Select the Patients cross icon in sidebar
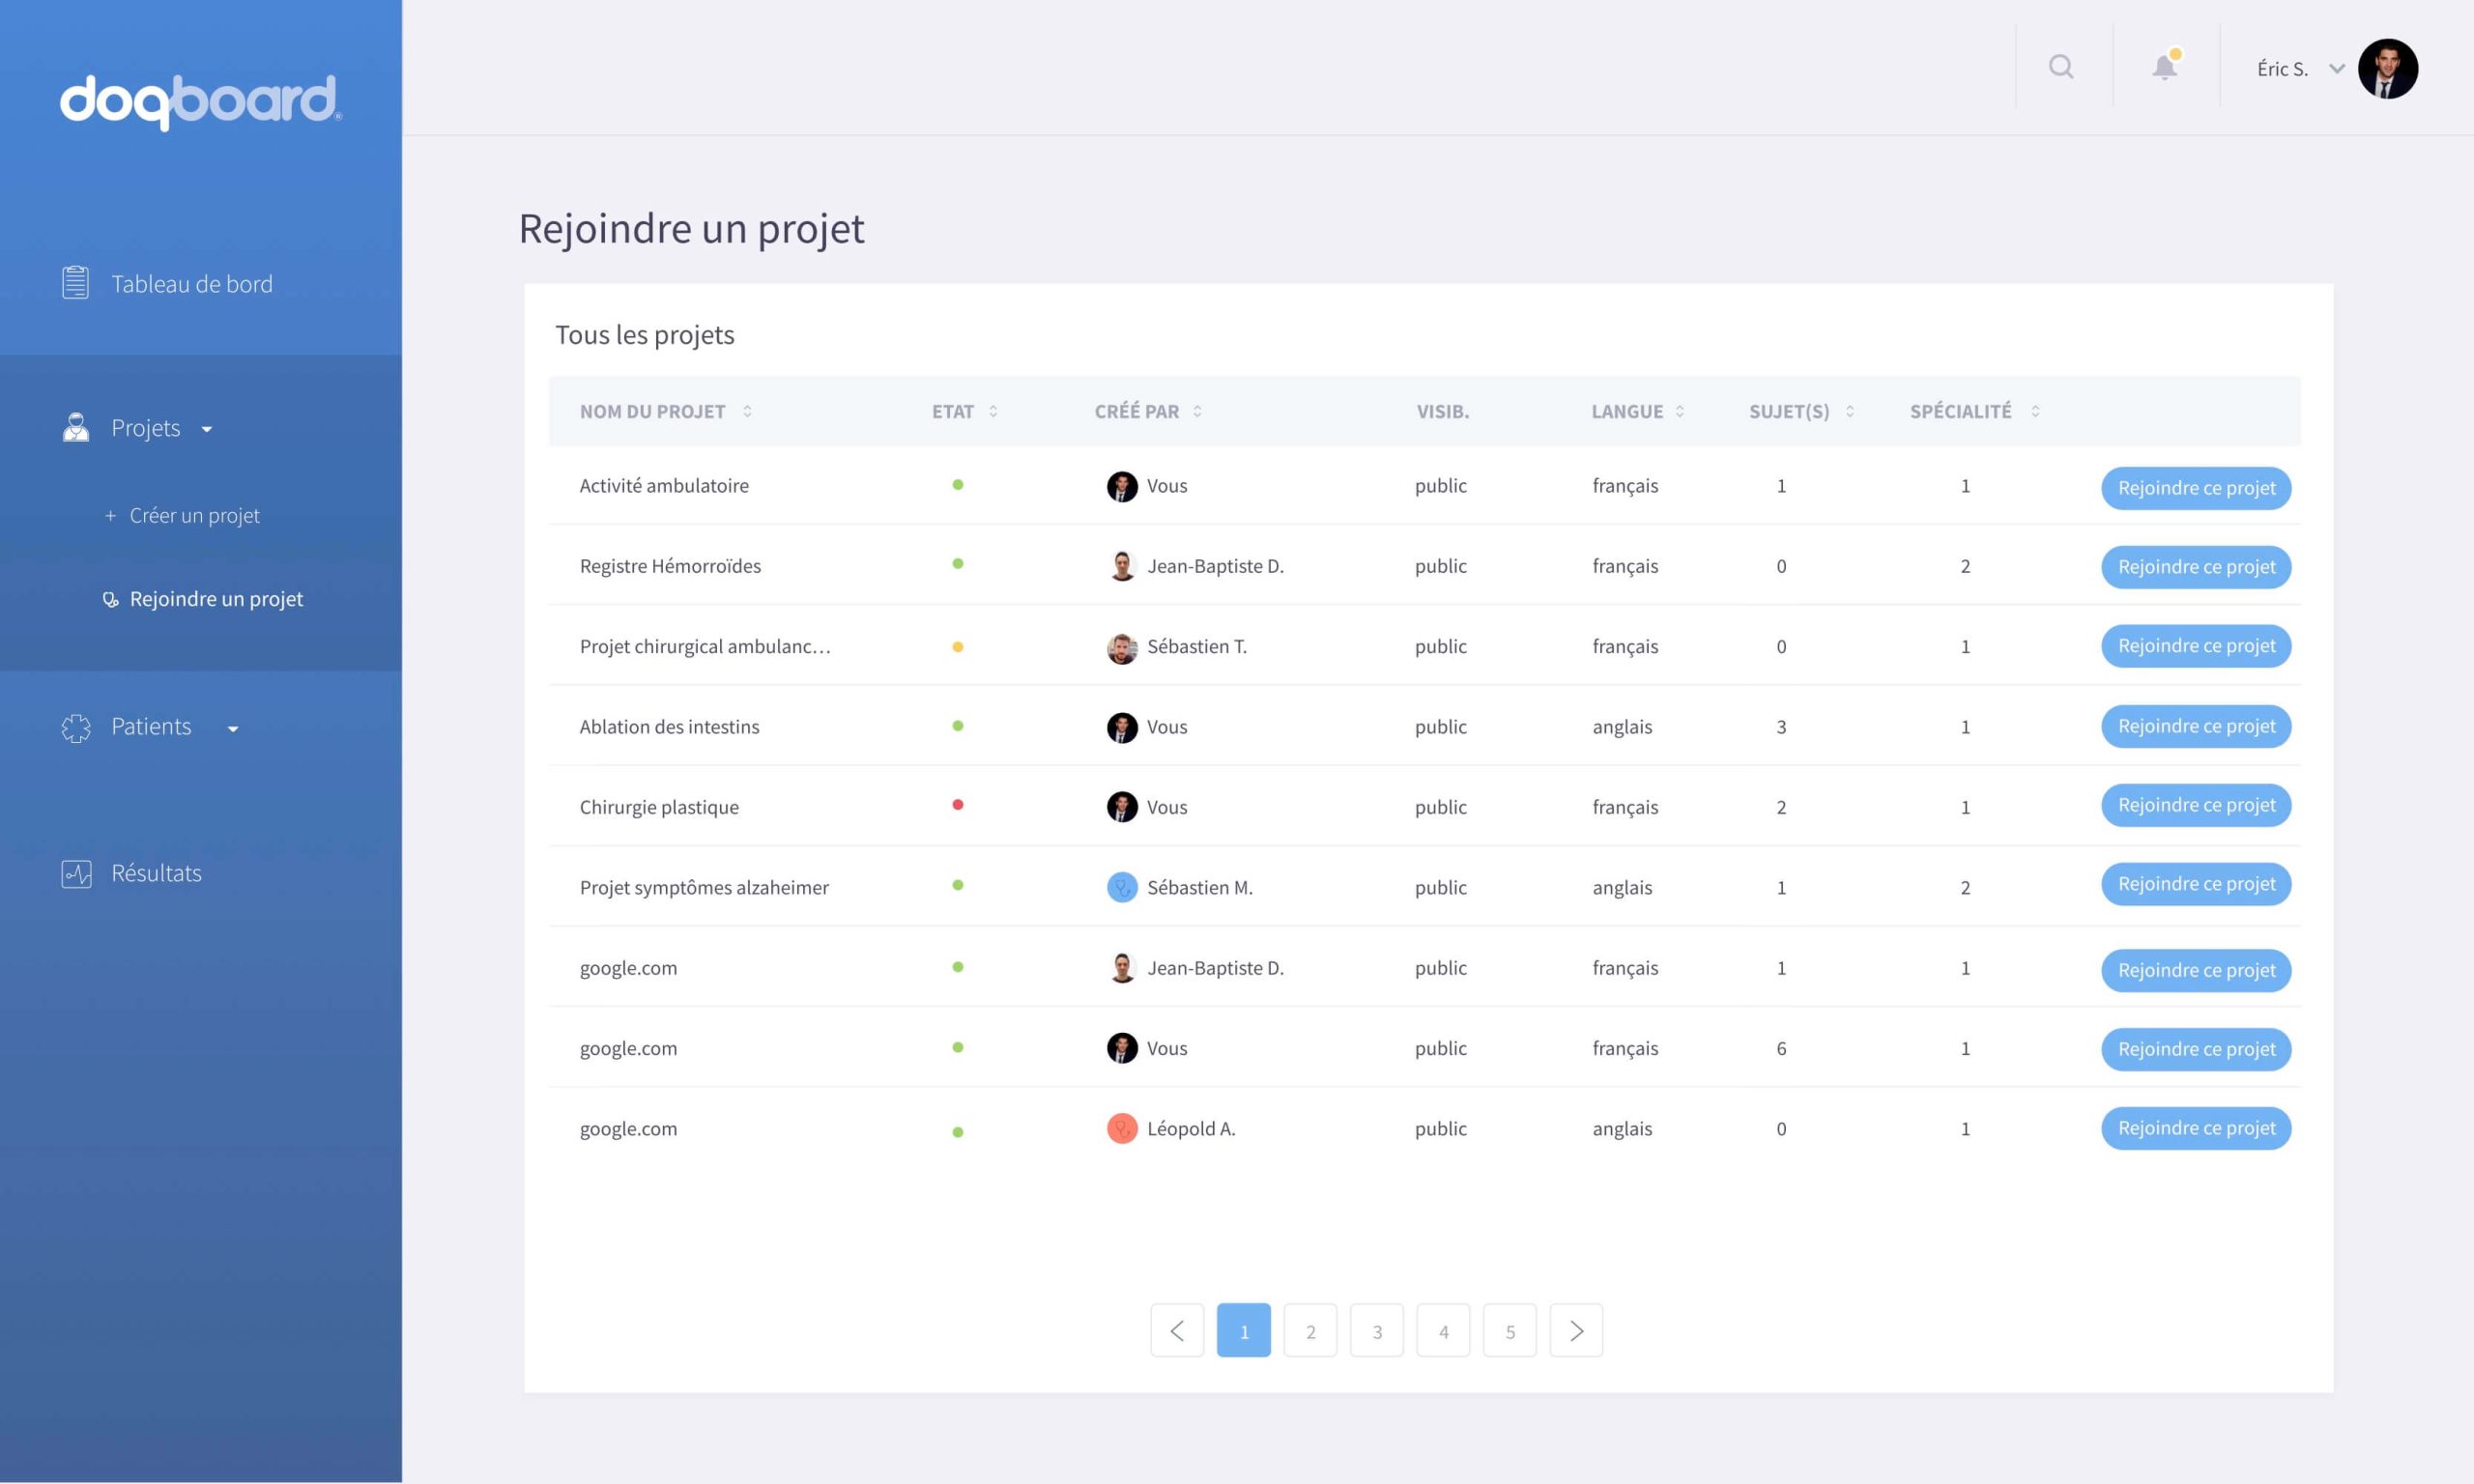 pyautogui.click(x=74, y=726)
